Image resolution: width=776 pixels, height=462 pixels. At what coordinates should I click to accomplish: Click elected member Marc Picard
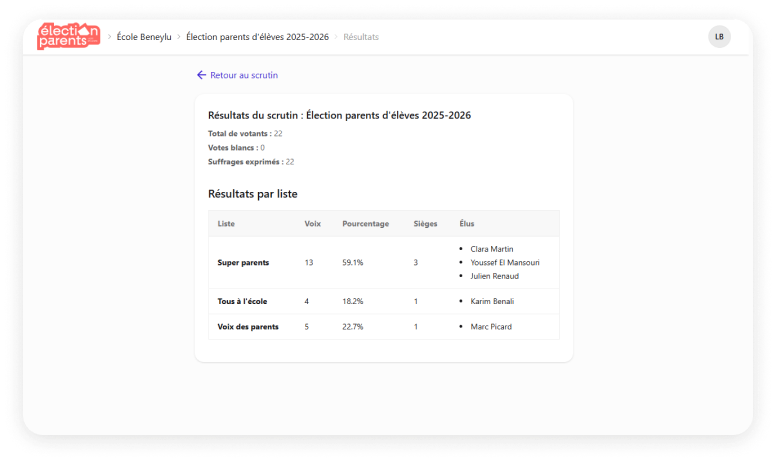[490, 327]
